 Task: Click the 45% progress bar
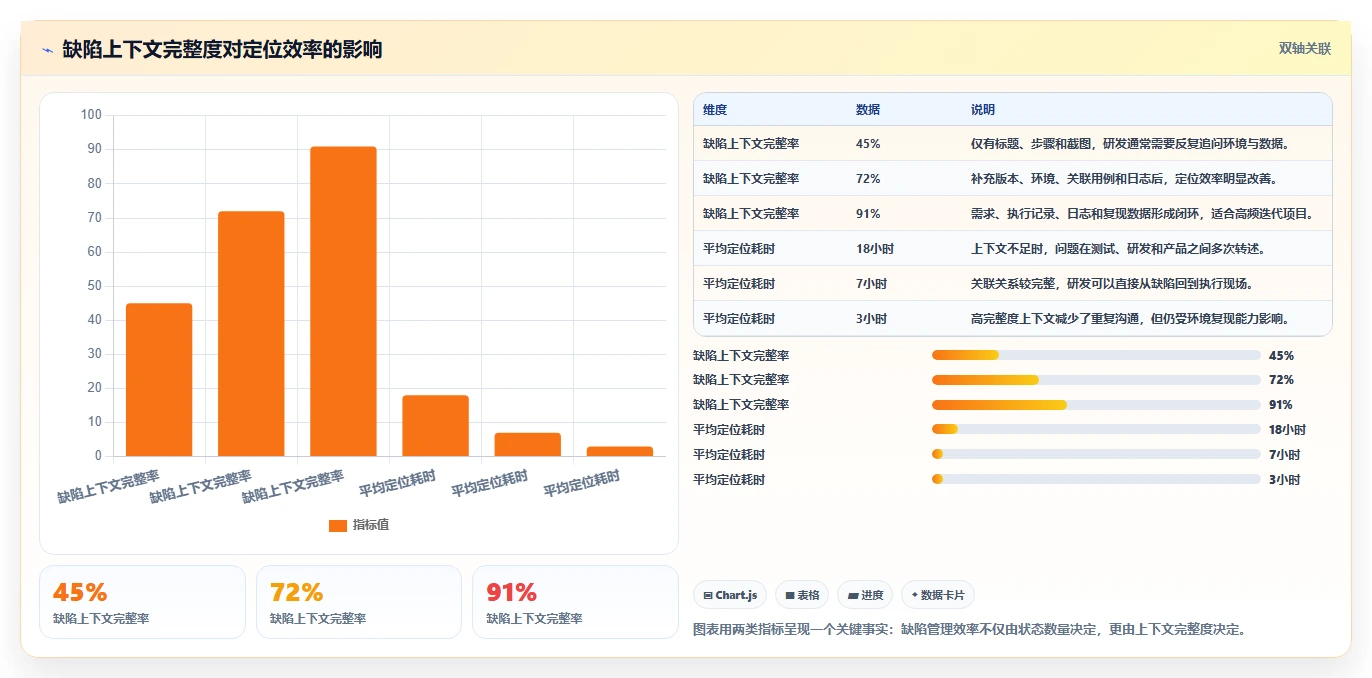tap(1096, 355)
